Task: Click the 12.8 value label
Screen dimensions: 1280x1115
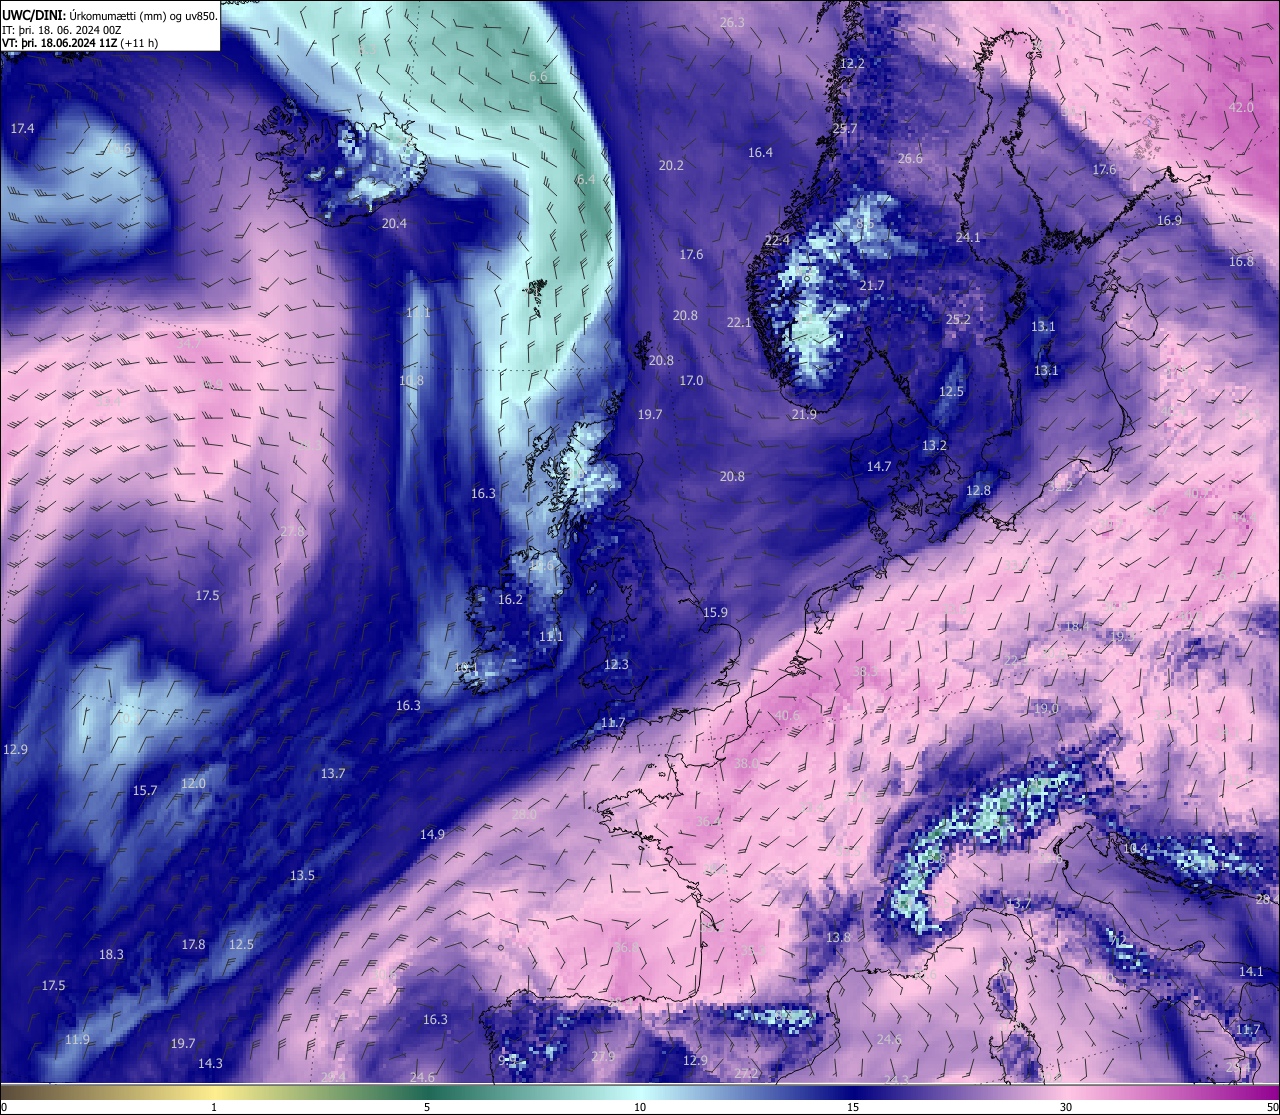Action: pyautogui.click(x=978, y=491)
